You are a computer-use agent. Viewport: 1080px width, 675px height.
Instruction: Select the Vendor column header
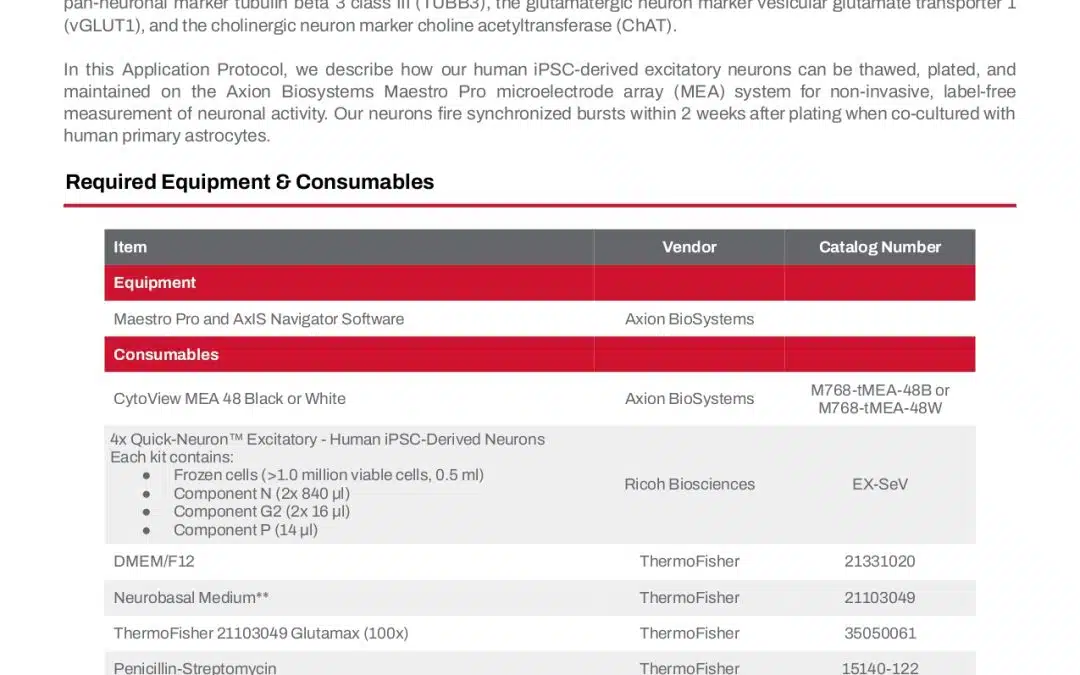pyautogui.click(x=689, y=247)
